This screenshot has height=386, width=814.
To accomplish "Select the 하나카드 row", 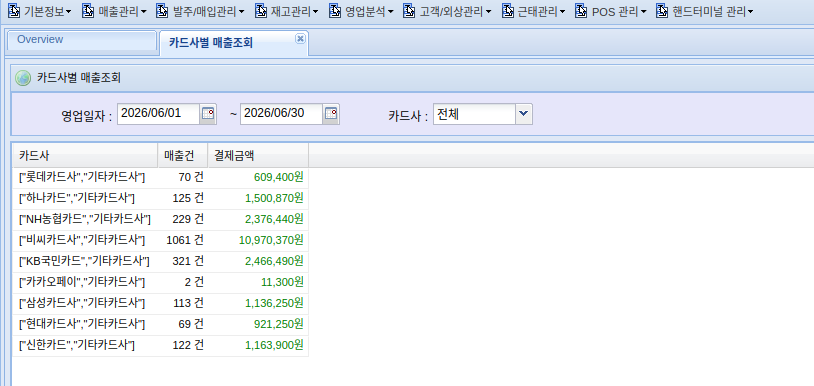I will [x=160, y=199].
